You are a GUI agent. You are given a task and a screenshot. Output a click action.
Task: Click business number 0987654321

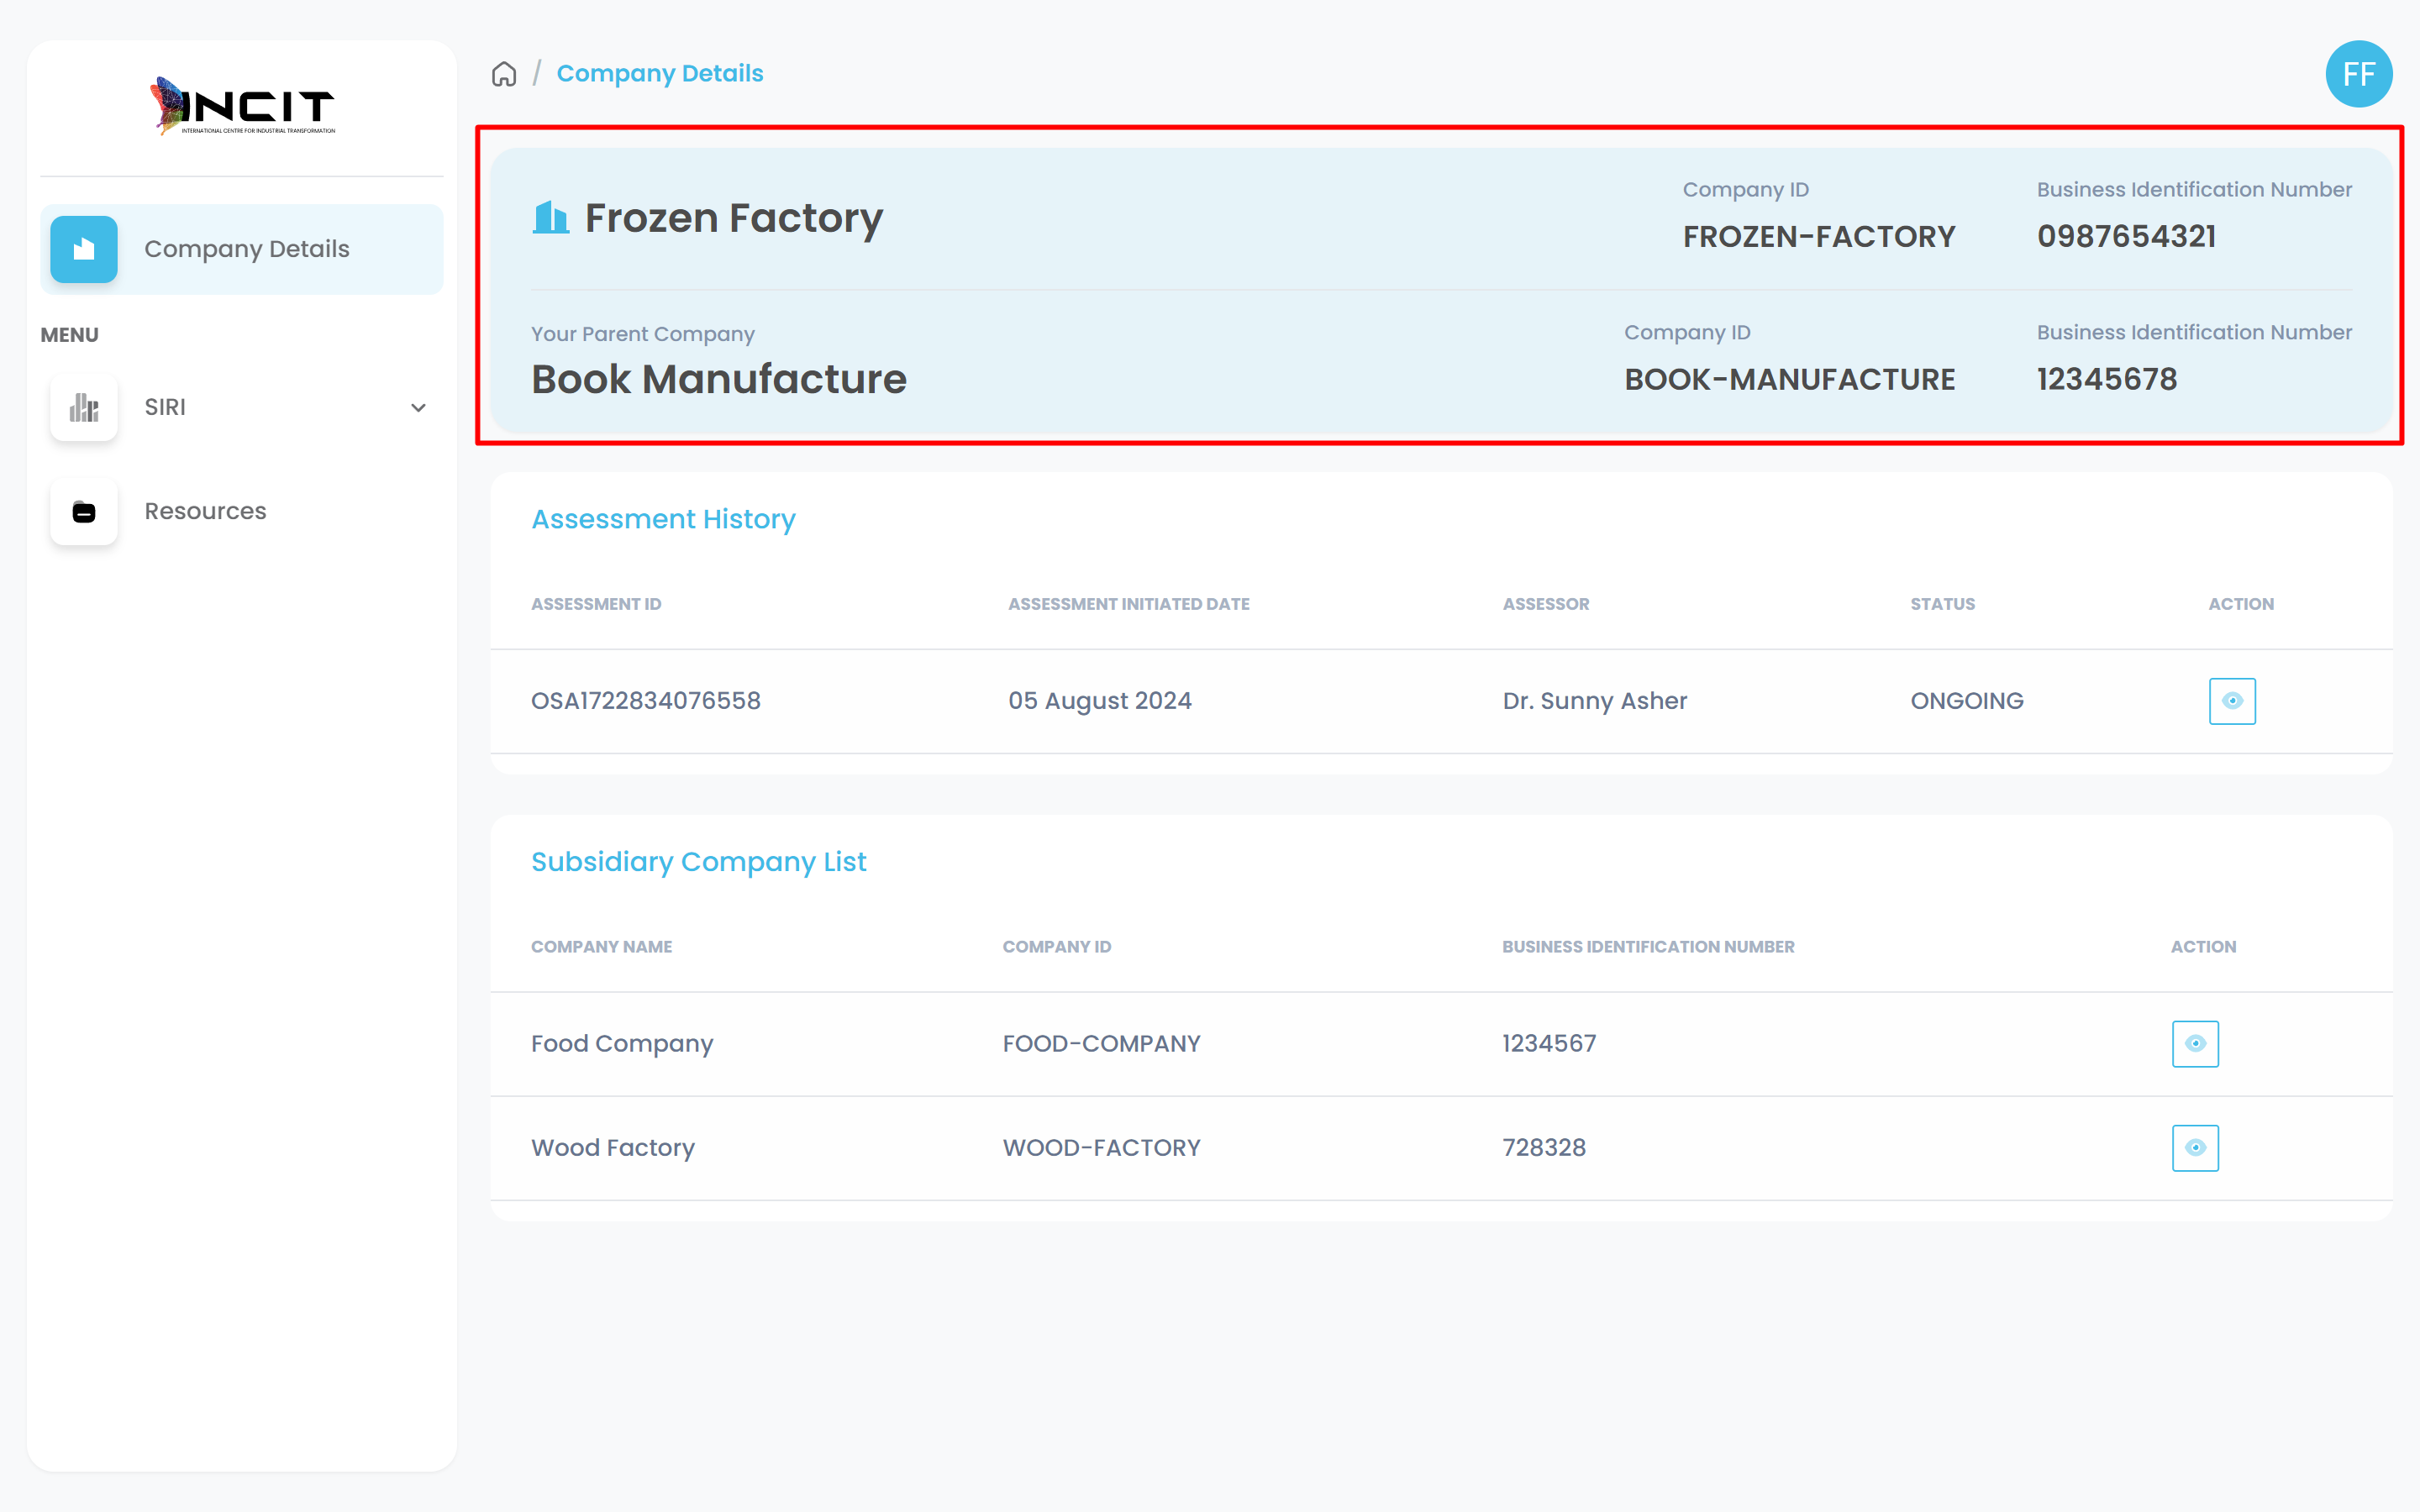(2127, 237)
